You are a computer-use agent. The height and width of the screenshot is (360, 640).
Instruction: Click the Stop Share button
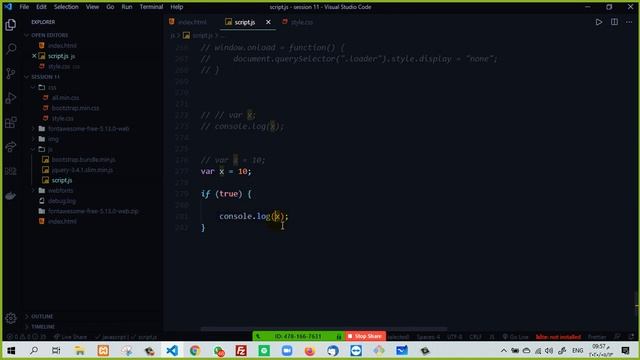366,336
